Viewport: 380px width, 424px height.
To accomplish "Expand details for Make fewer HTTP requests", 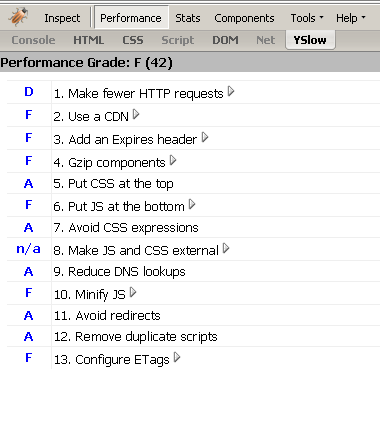I will [231, 91].
